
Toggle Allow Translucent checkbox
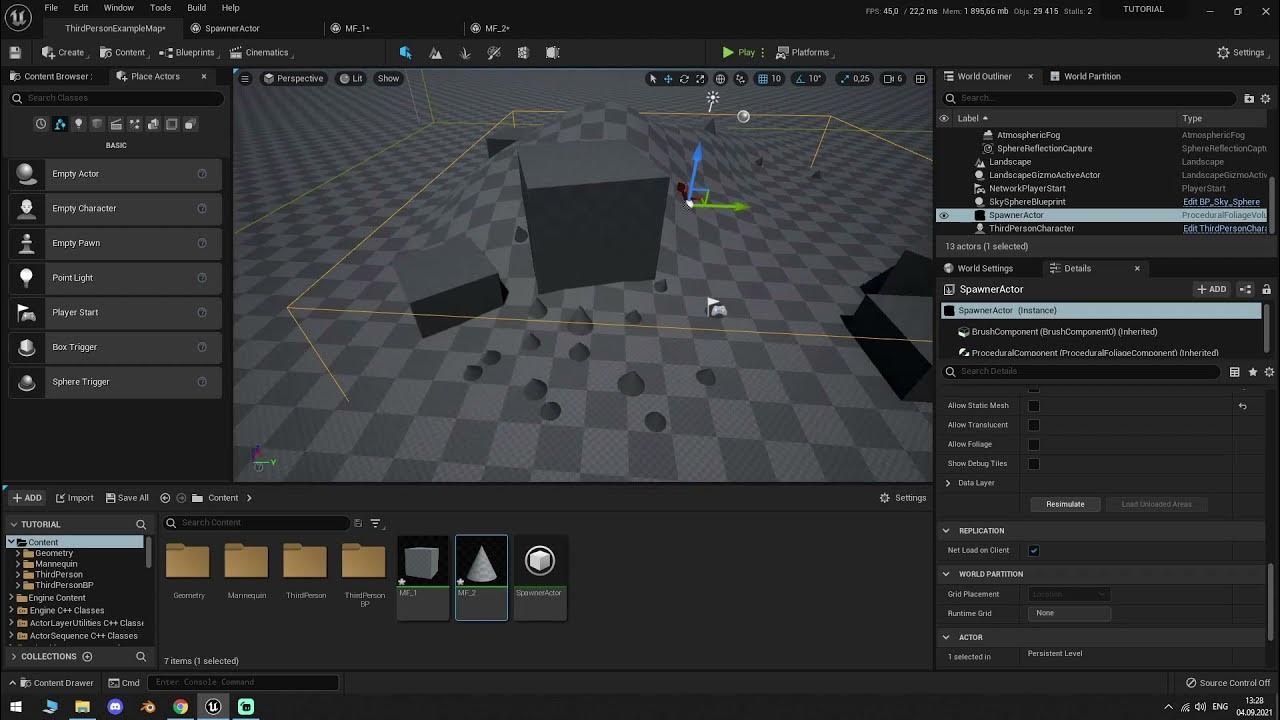1034,425
